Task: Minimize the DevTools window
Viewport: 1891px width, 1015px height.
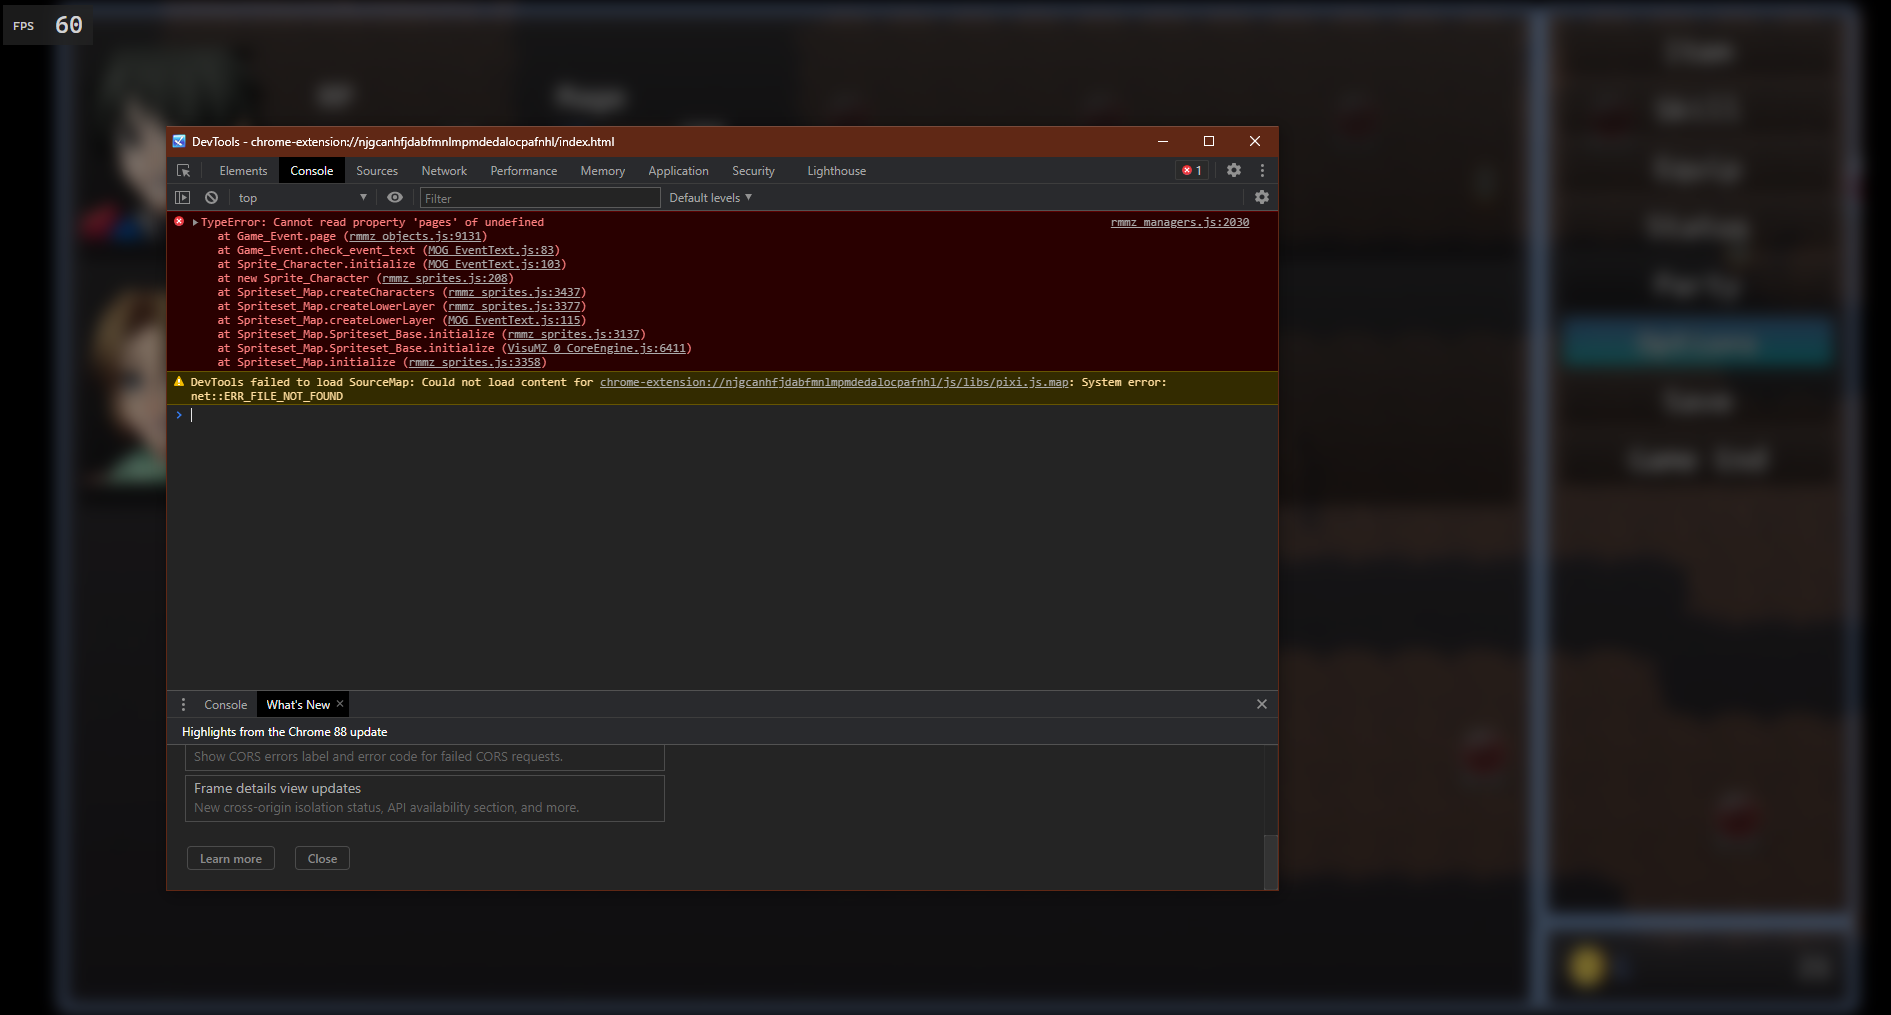Action: pos(1163,141)
